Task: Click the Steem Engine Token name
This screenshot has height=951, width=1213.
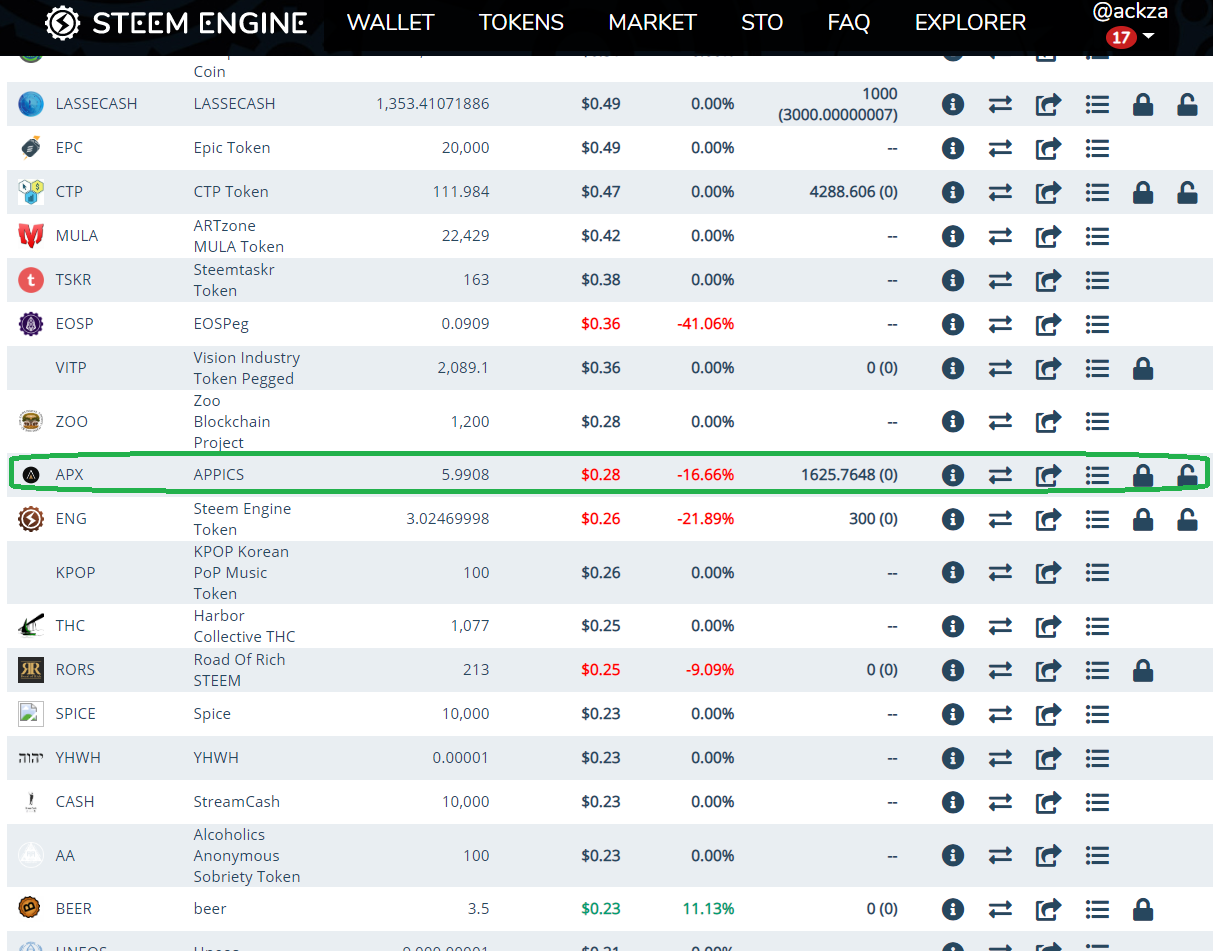Action: [x=242, y=519]
